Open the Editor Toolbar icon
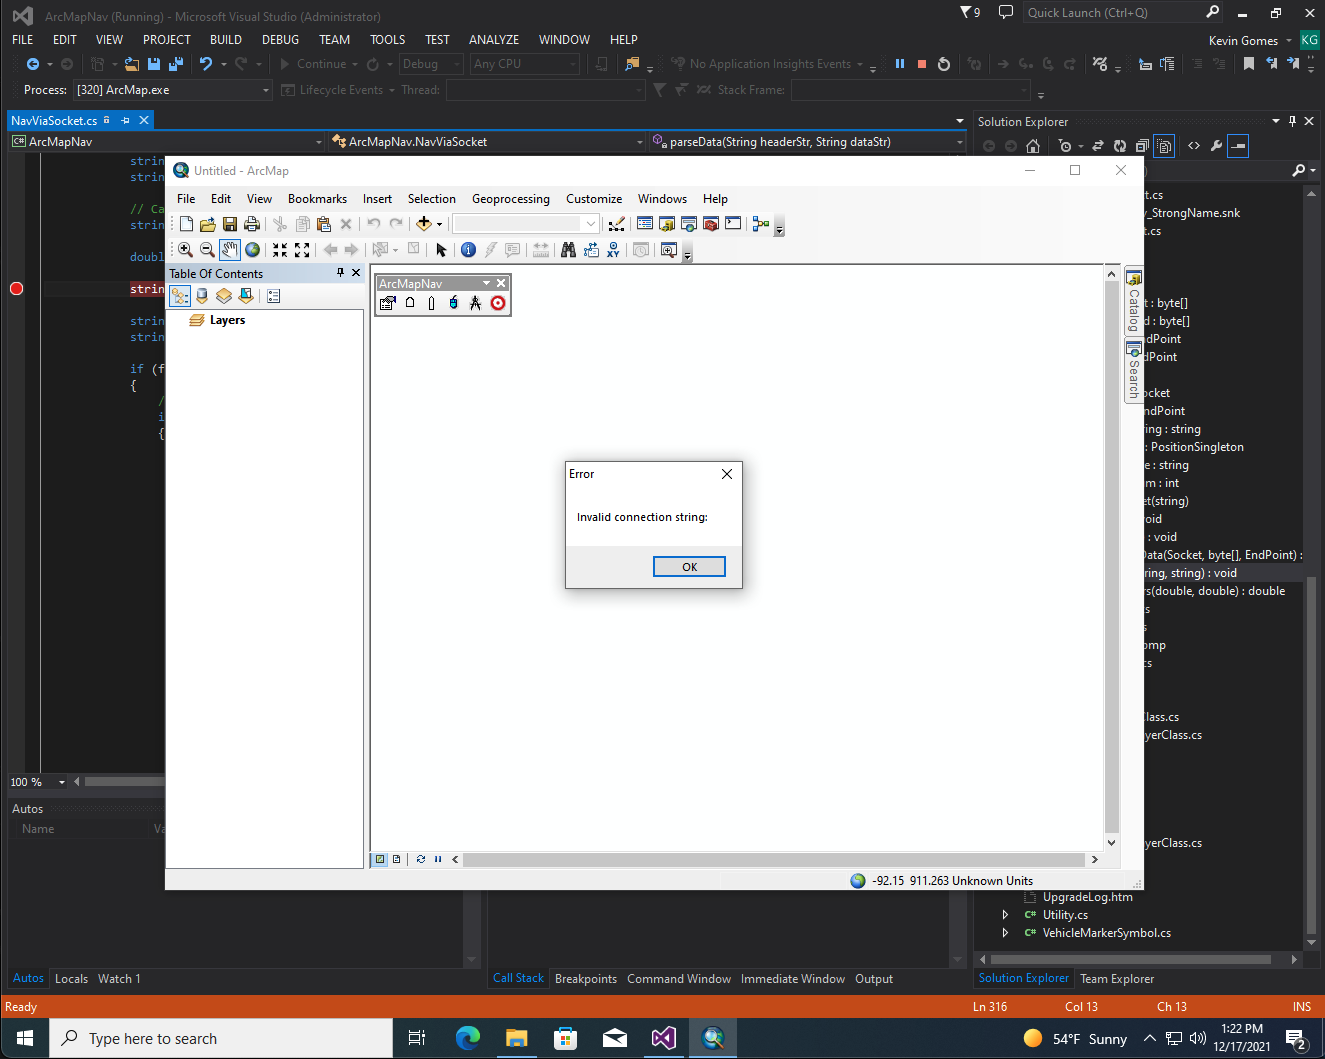 pos(617,224)
